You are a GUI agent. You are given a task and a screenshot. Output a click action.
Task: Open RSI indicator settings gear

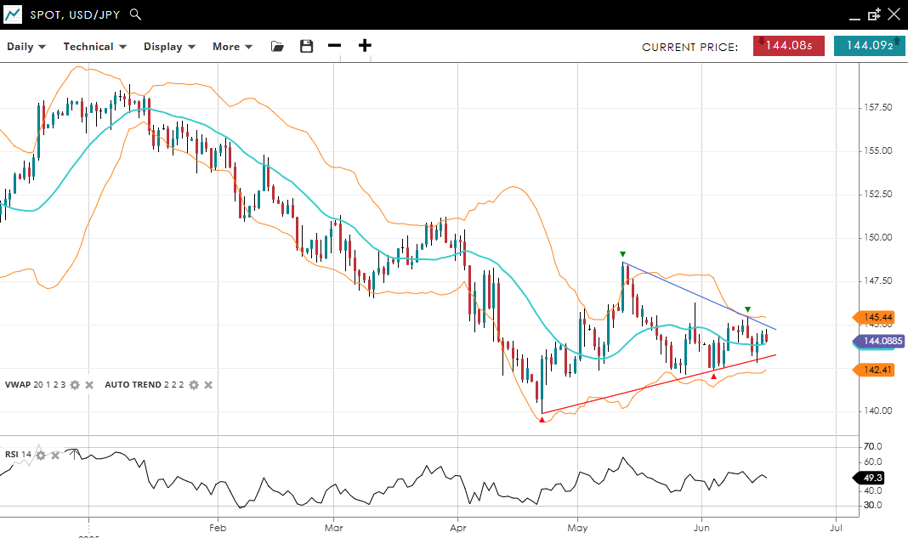pos(41,455)
